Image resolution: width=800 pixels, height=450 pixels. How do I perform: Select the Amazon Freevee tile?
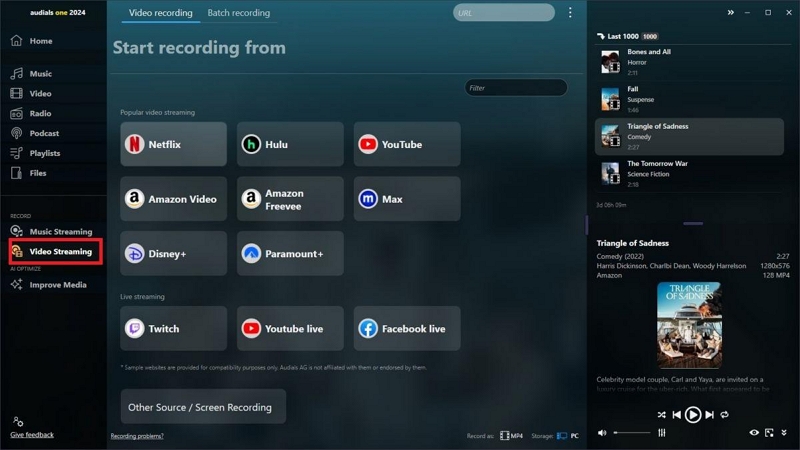tap(290, 199)
